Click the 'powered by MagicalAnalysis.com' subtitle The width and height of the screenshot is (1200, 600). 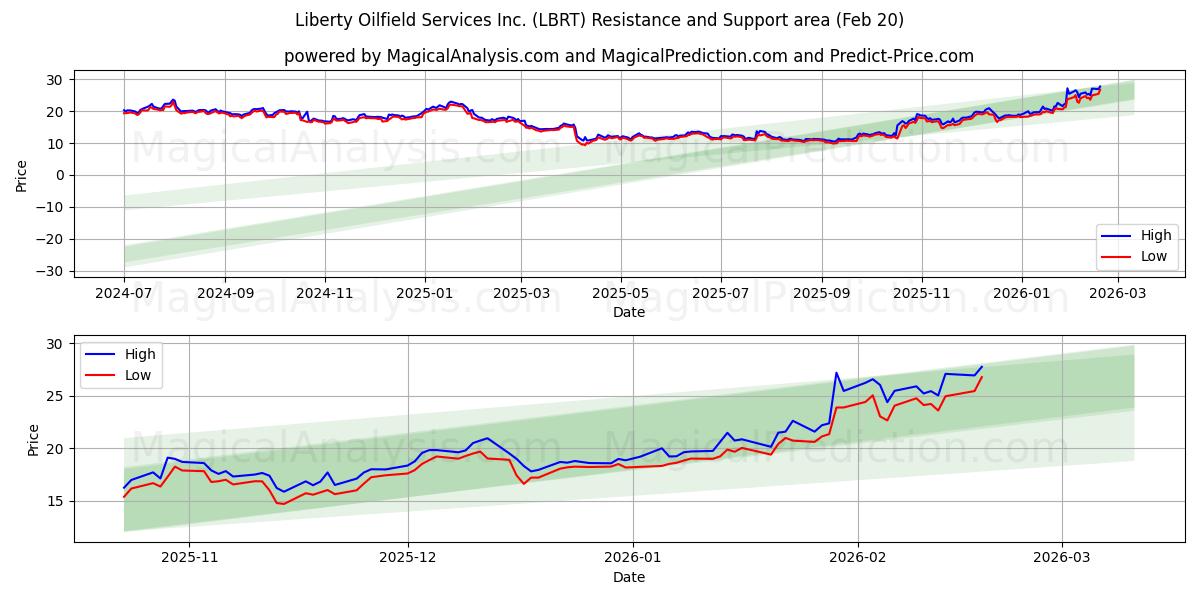(628, 56)
